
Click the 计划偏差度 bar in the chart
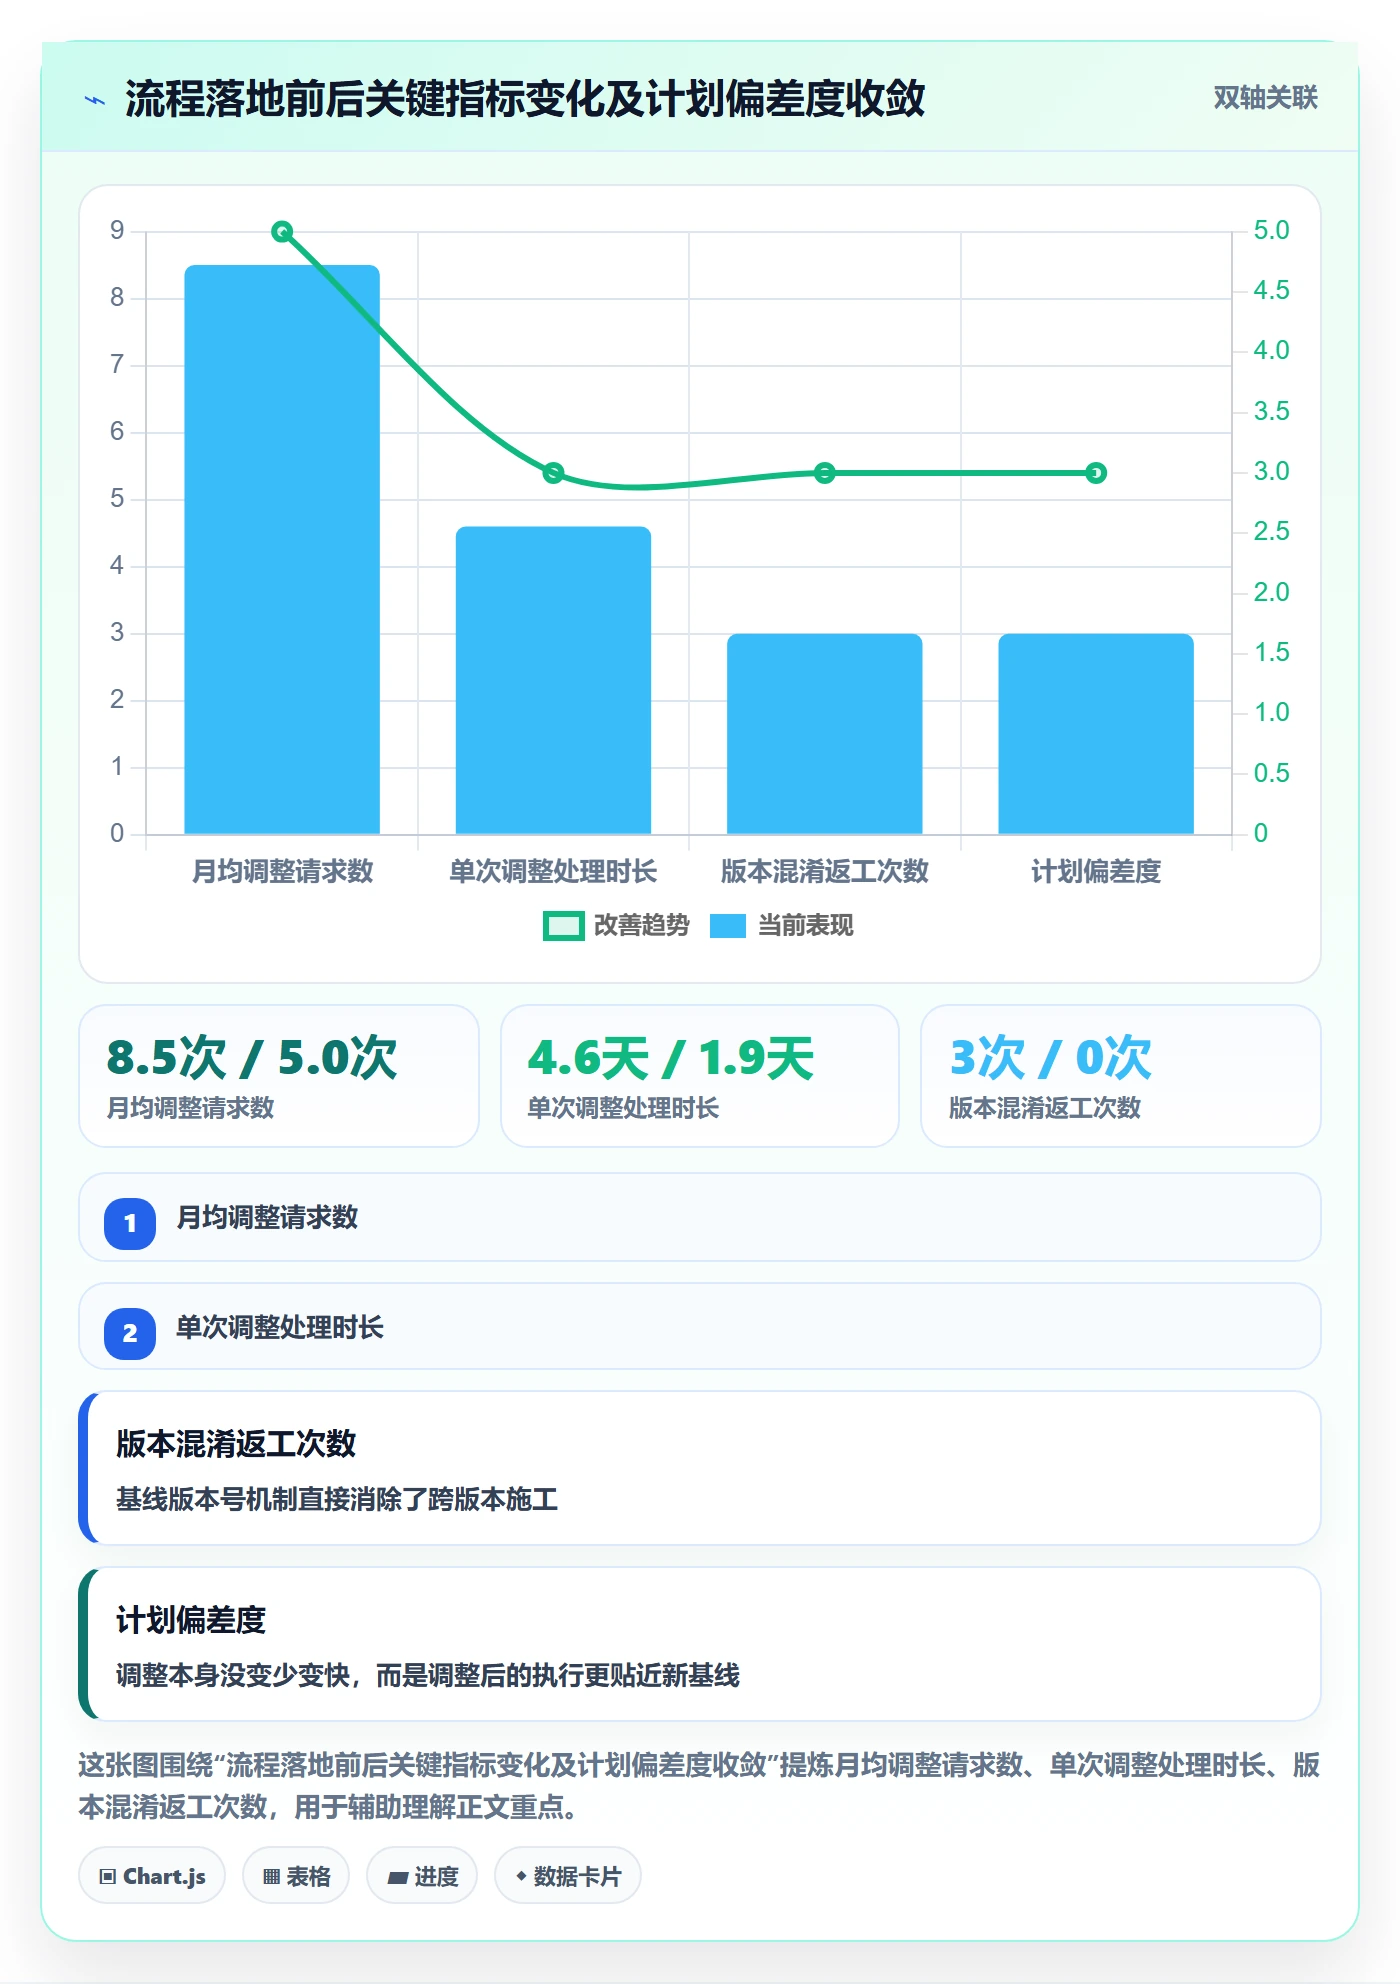pos(1096,733)
